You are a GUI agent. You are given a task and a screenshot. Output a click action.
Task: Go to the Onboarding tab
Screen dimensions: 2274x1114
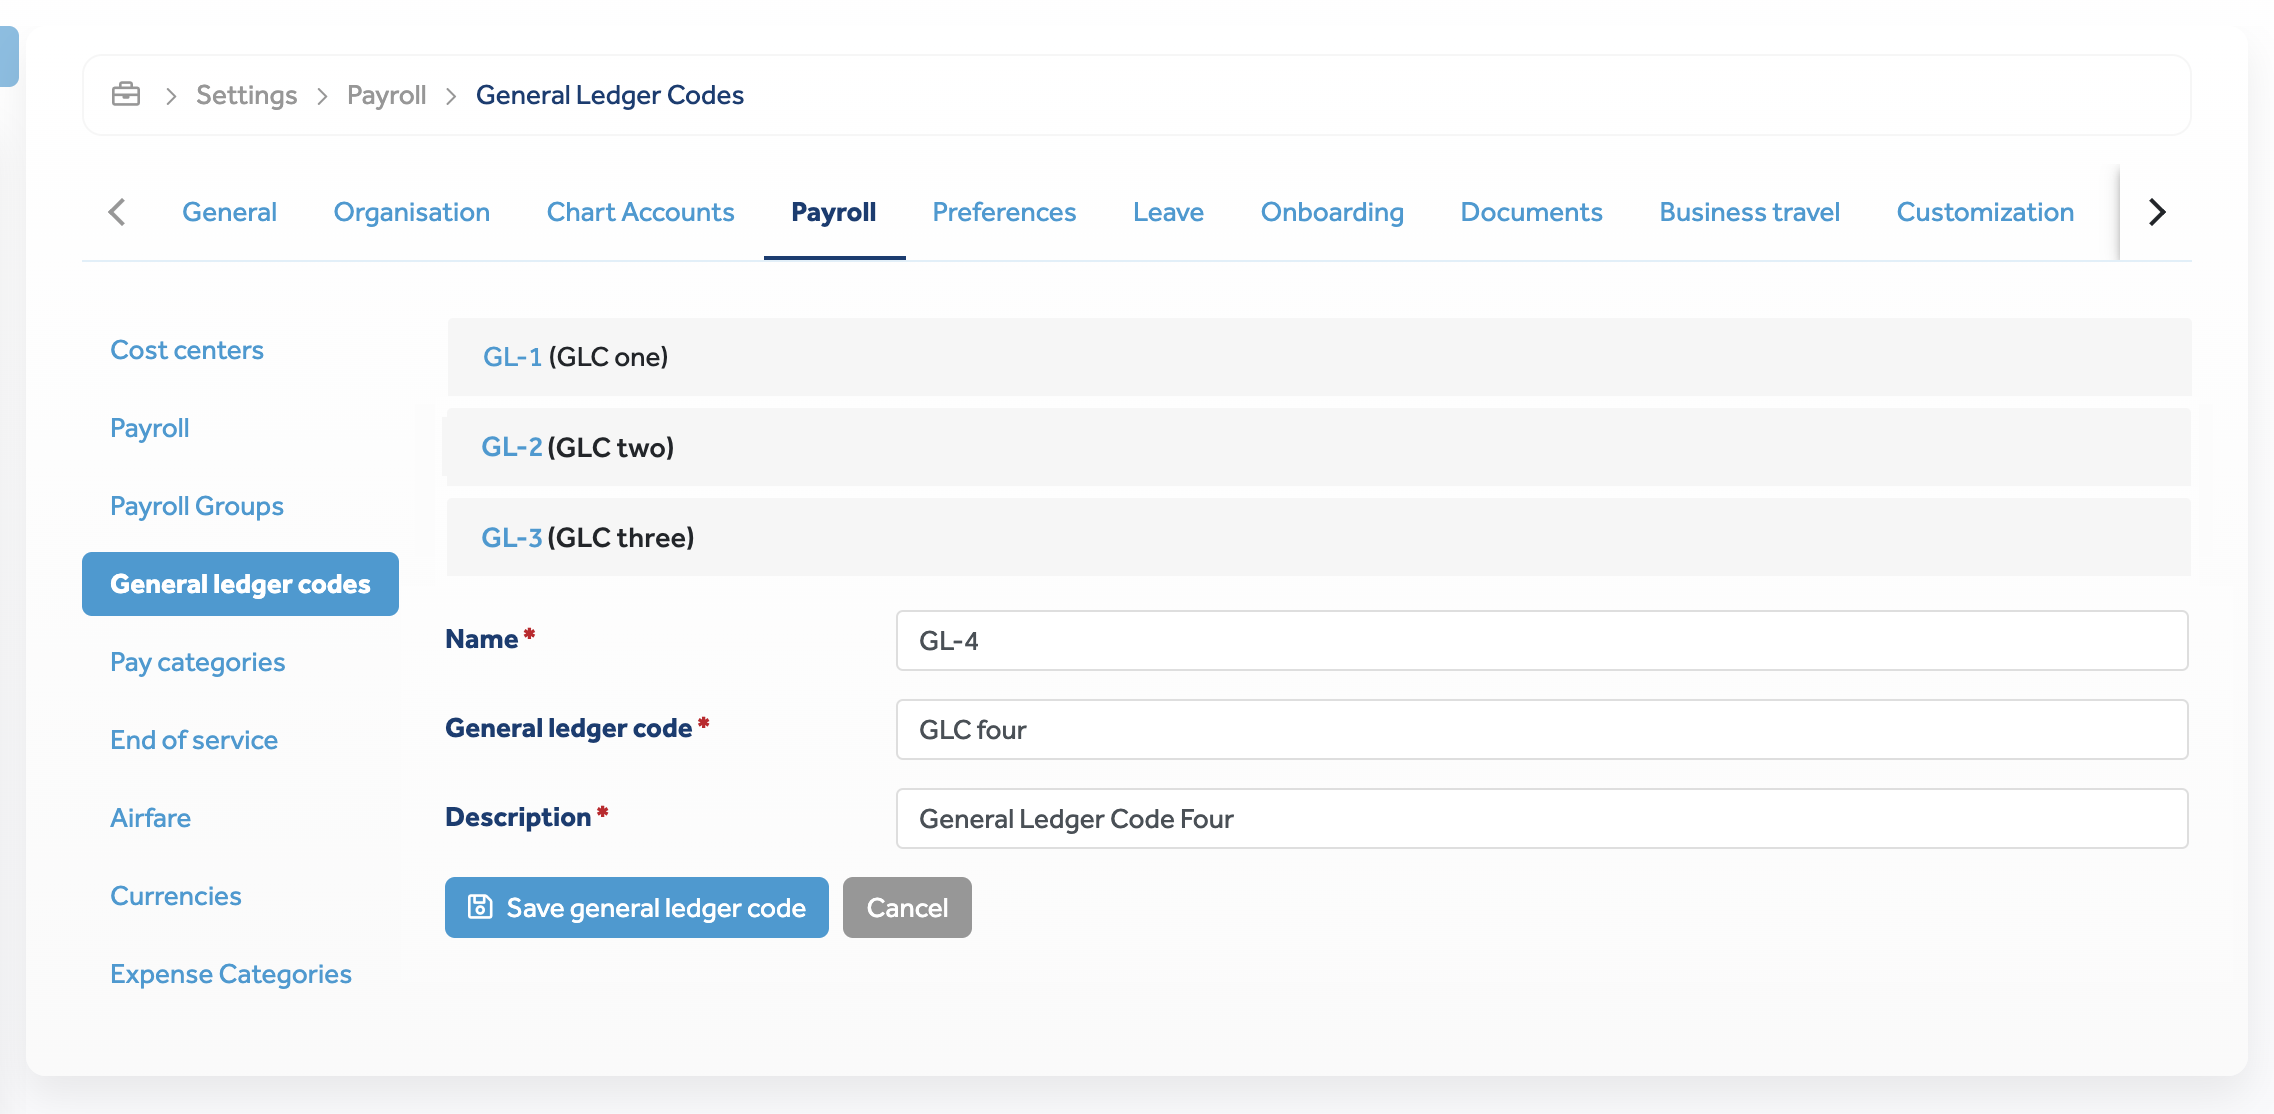pyautogui.click(x=1331, y=212)
